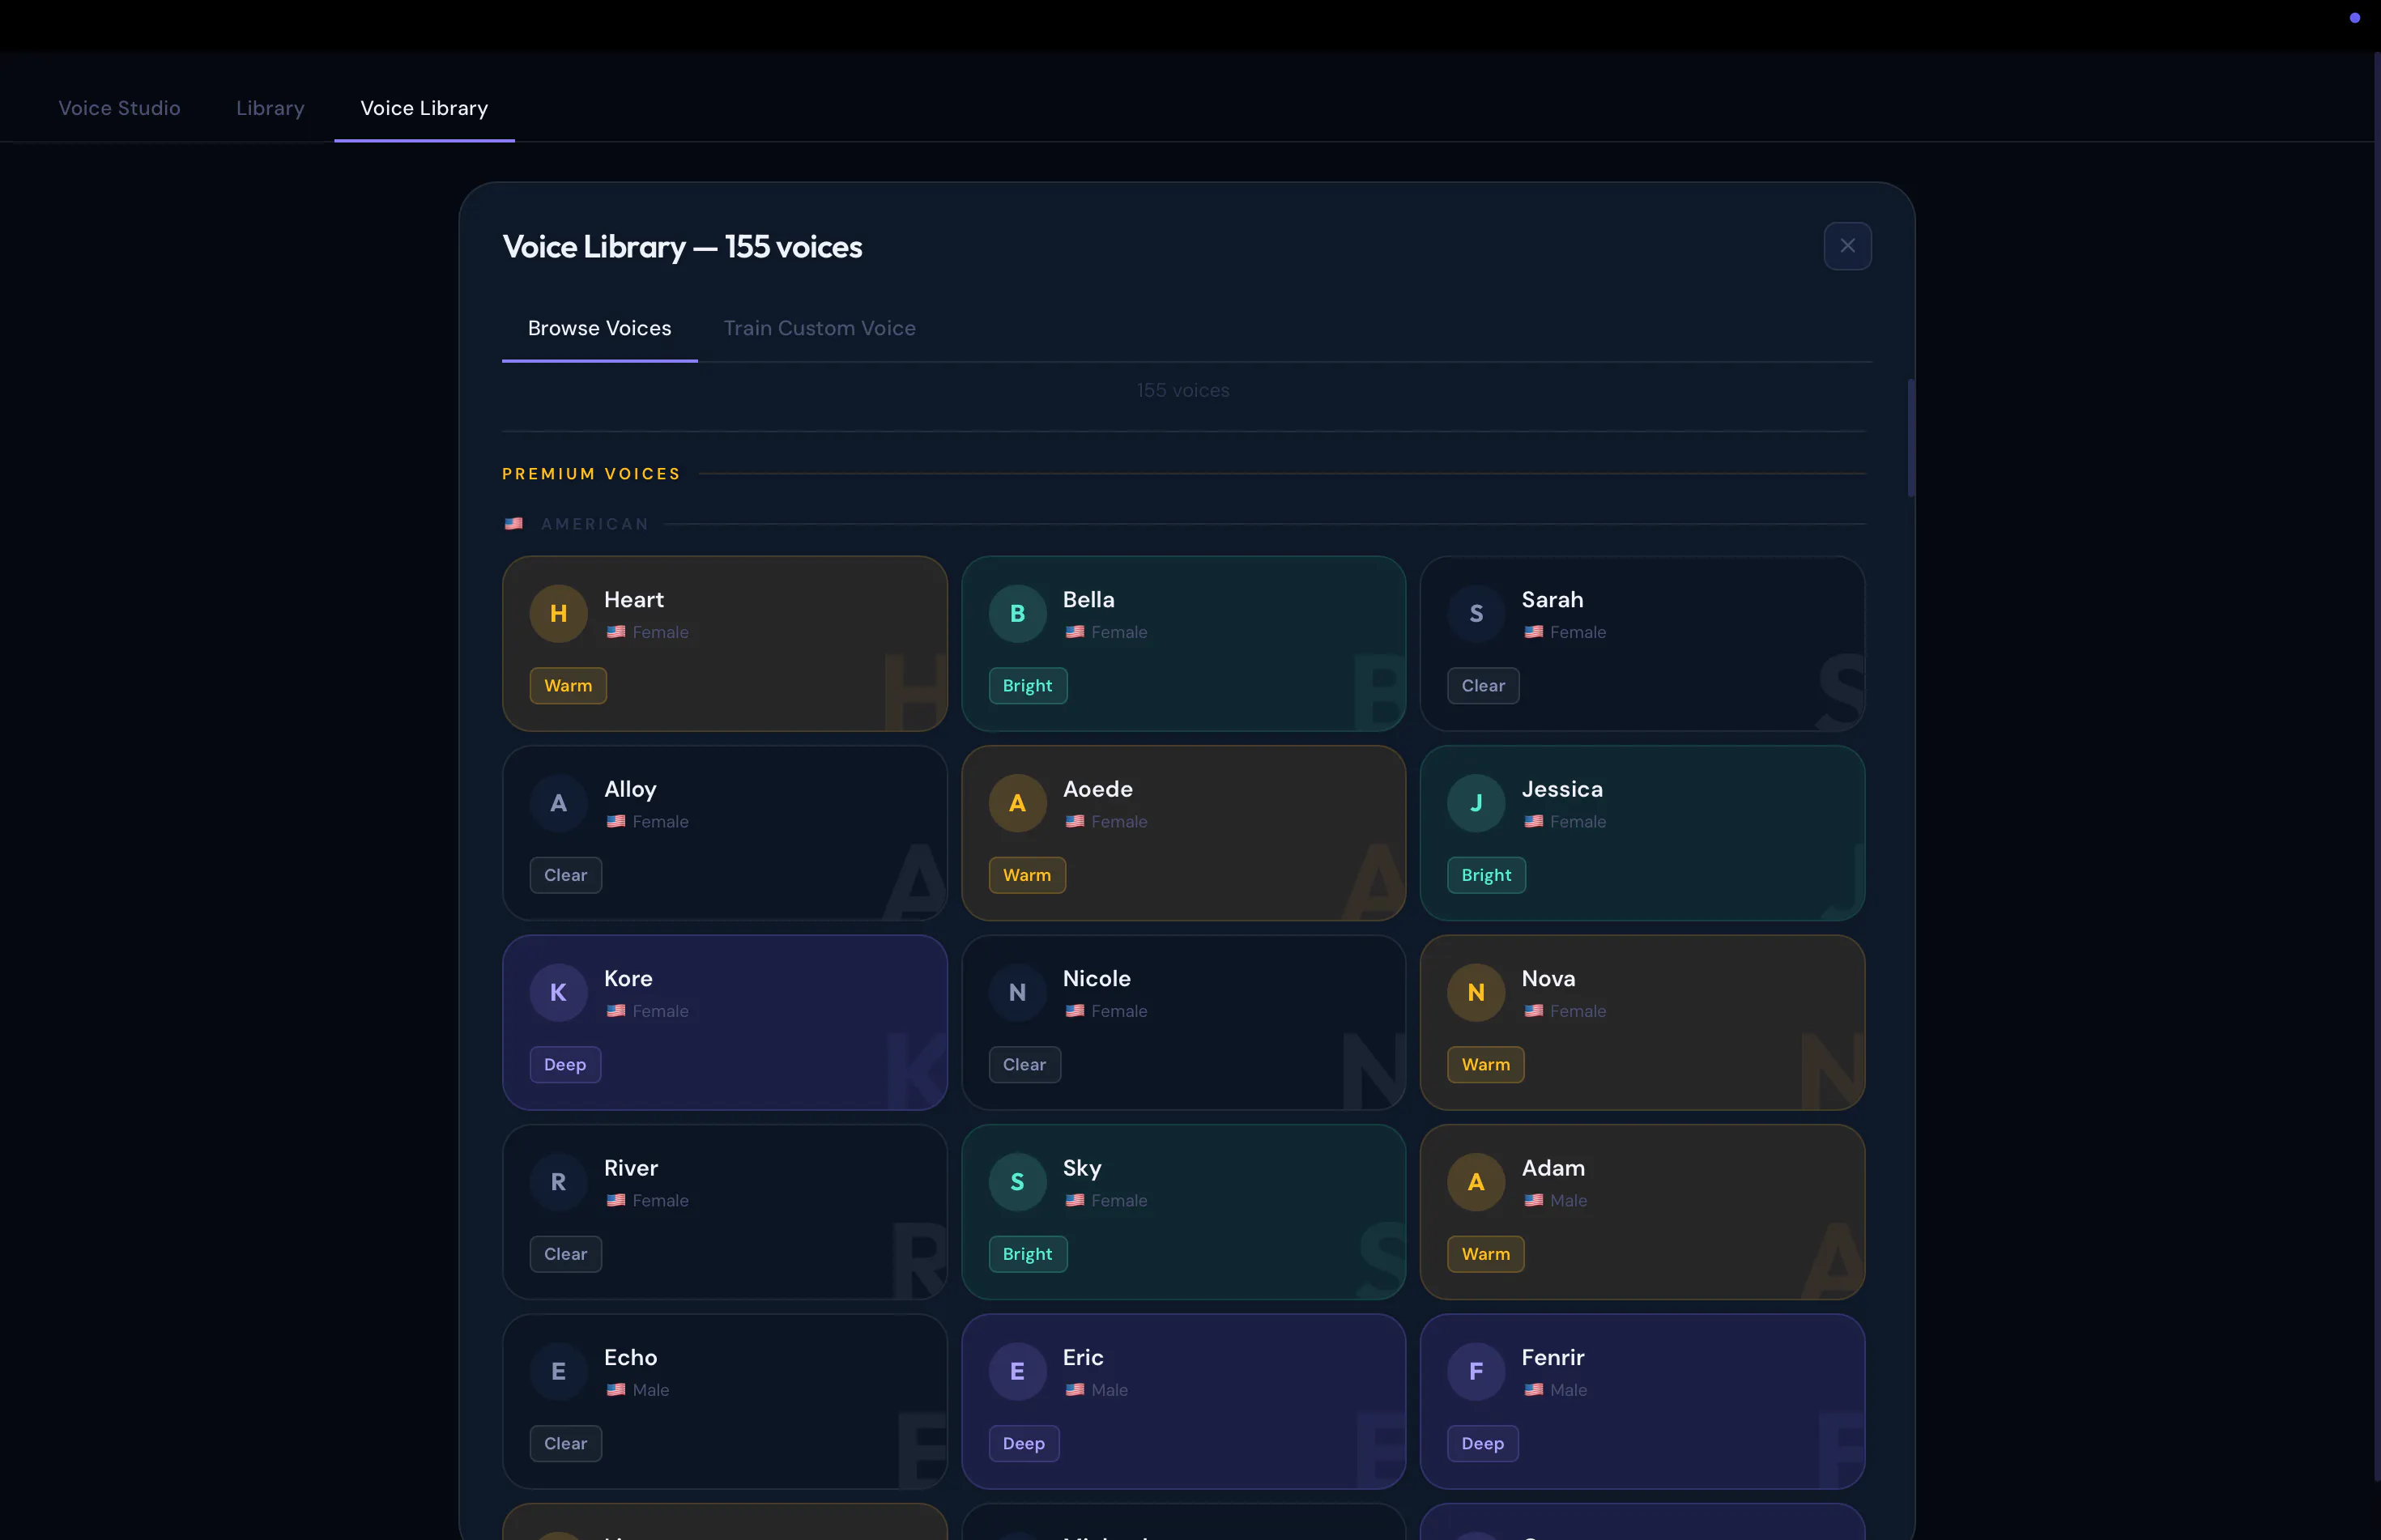Click the Clear tag on River
This screenshot has width=2381, height=1540.
(x=565, y=1254)
